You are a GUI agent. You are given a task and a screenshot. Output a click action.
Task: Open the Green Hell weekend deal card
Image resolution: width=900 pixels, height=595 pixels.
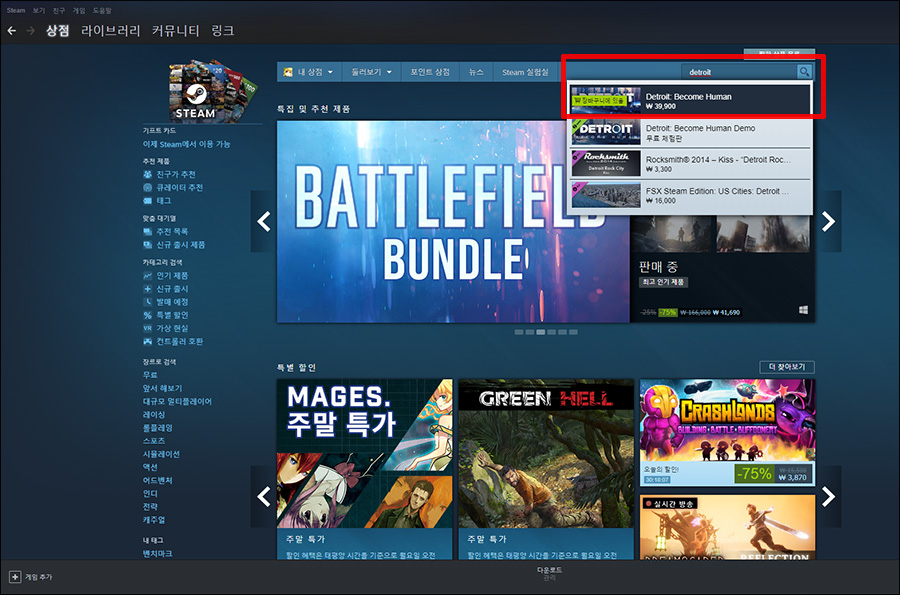click(x=546, y=469)
